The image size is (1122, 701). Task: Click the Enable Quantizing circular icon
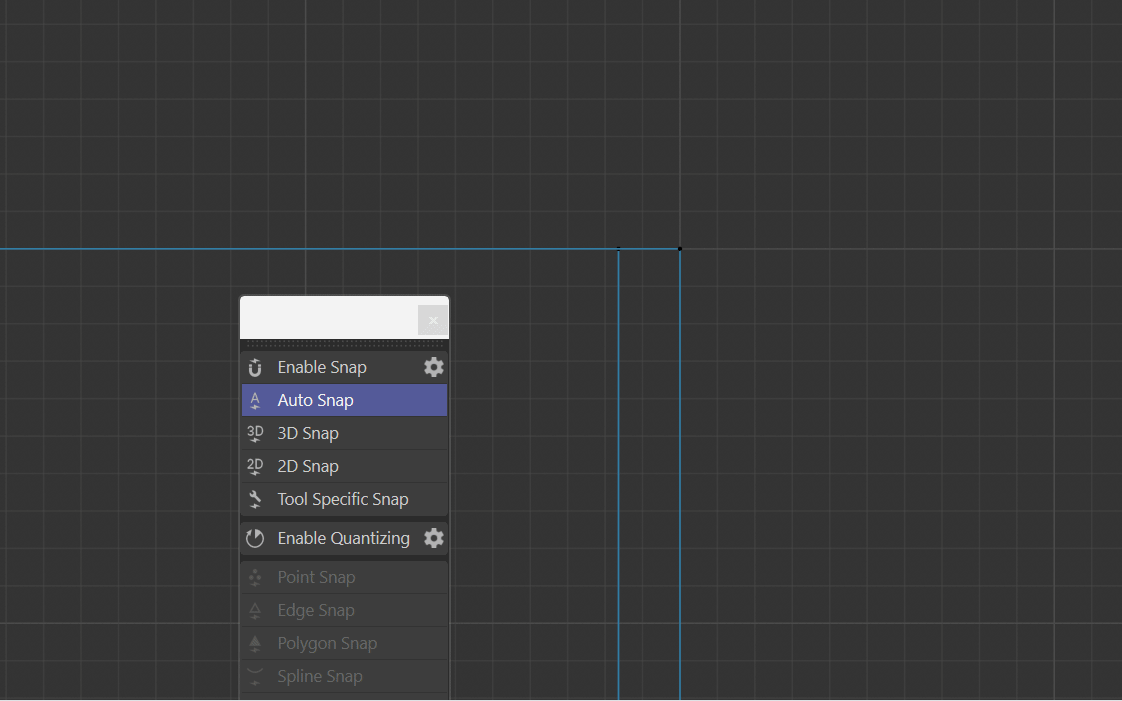pos(255,539)
